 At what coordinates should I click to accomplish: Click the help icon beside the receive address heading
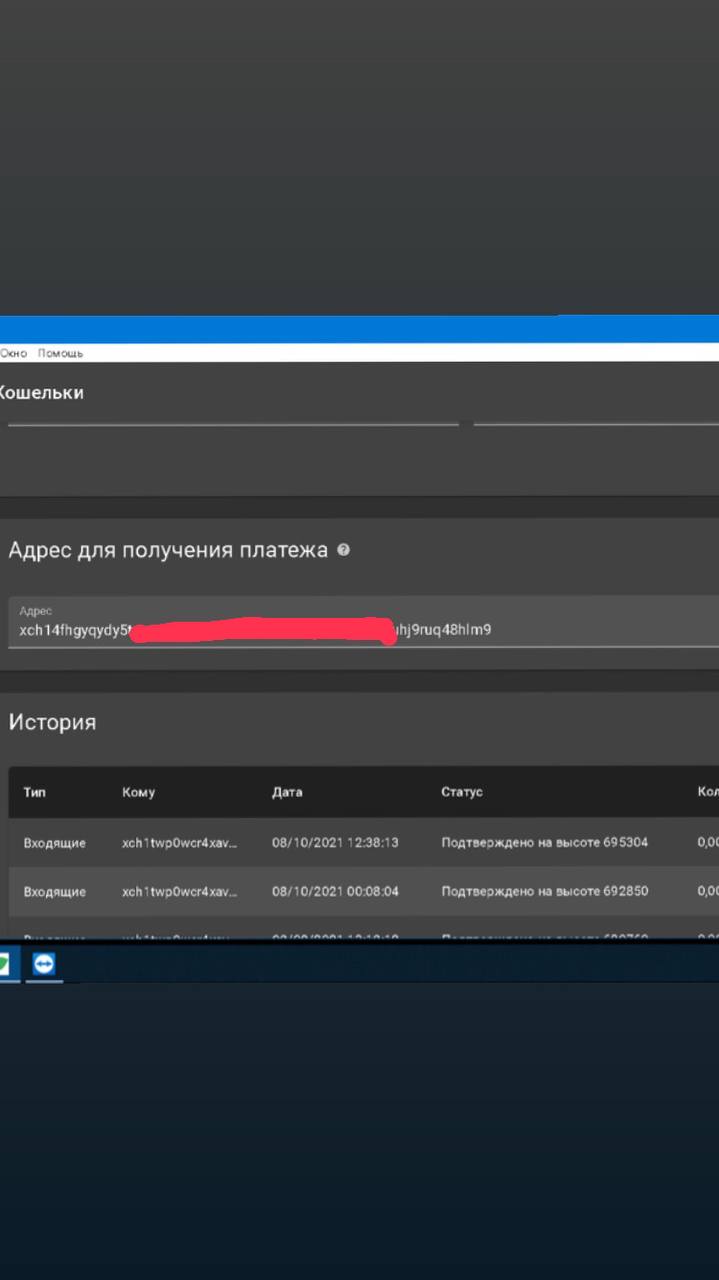pos(343,550)
